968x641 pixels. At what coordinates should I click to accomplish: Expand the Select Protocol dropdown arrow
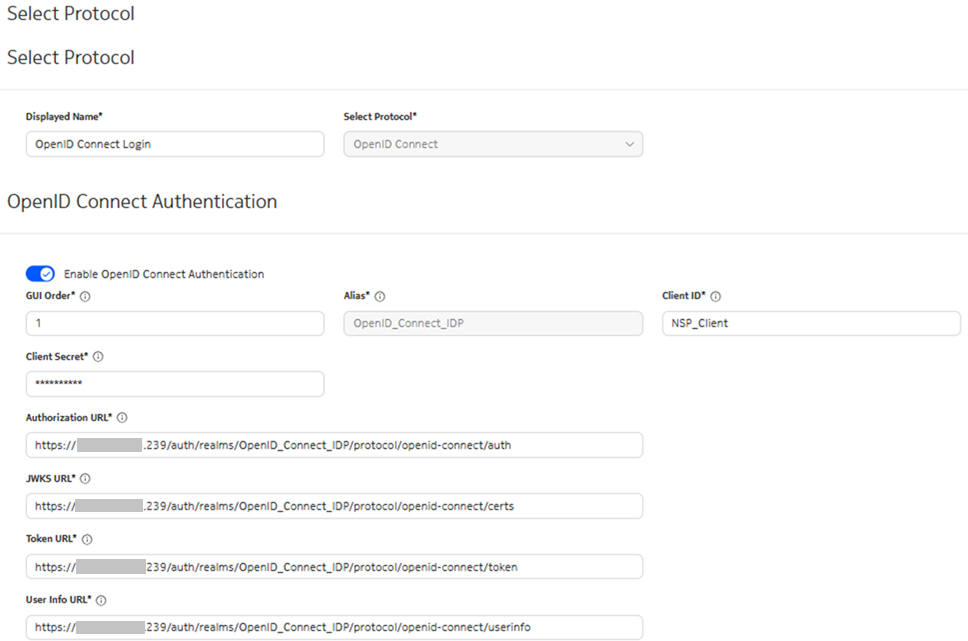click(629, 144)
